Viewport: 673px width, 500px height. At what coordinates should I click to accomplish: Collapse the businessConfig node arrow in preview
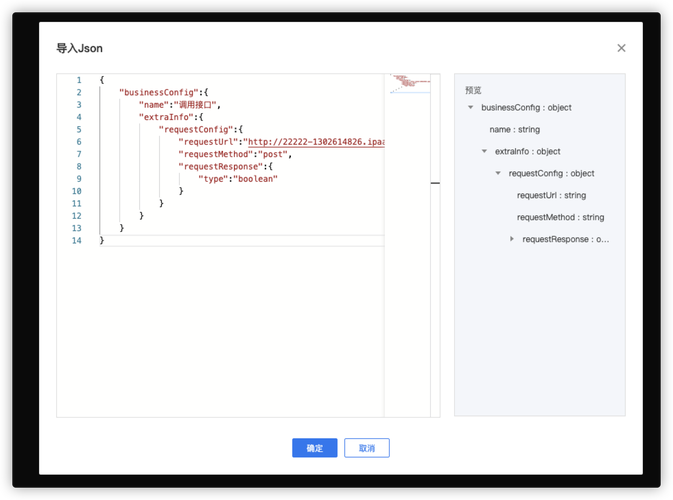tap(471, 108)
